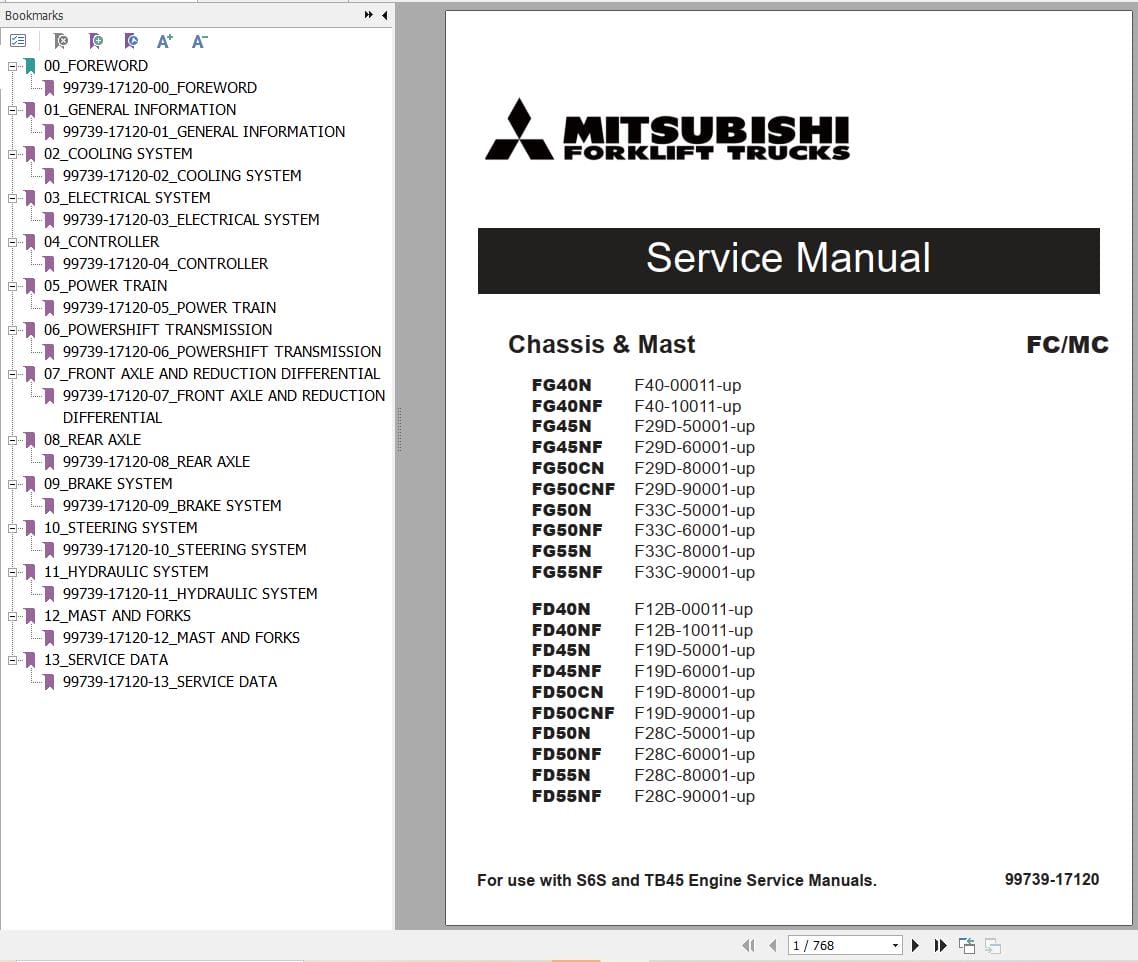This screenshot has width=1138, height=962.
Task: Open 99739-17120-11_HYDRAULIC SYSTEM bookmark
Action: 190,594
